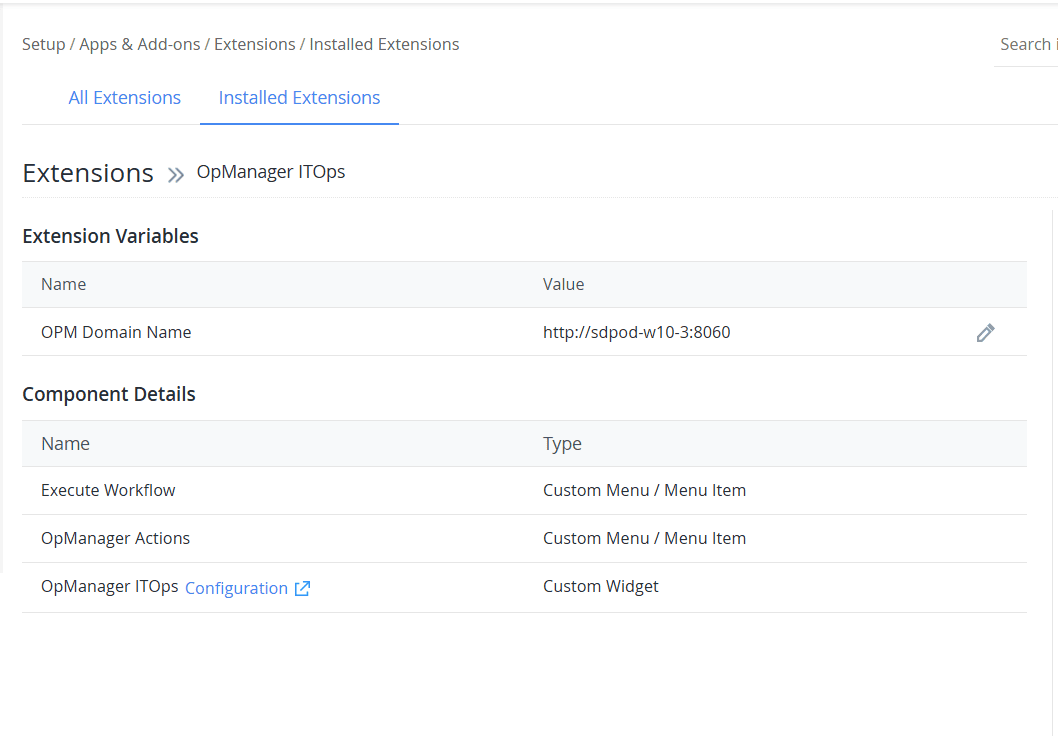
Task: Click the Extensions heading link
Action: (88, 173)
